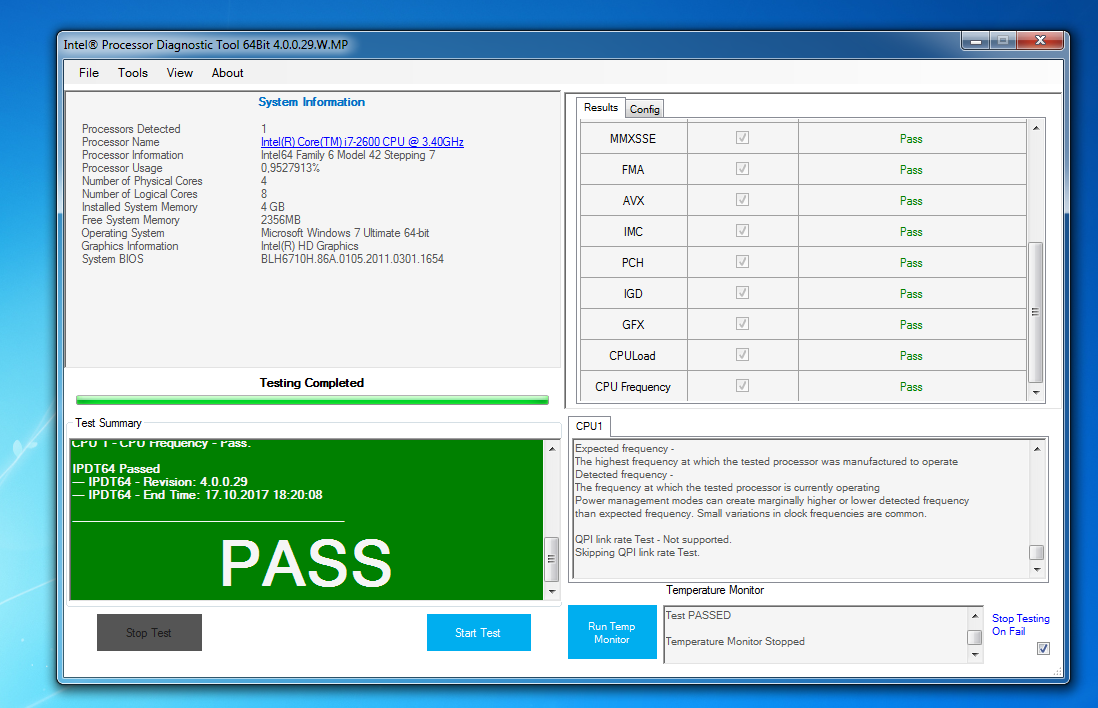Click the results list scroll-down arrow
The width and height of the screenshot is (1098, 708).
[1036, 394]
